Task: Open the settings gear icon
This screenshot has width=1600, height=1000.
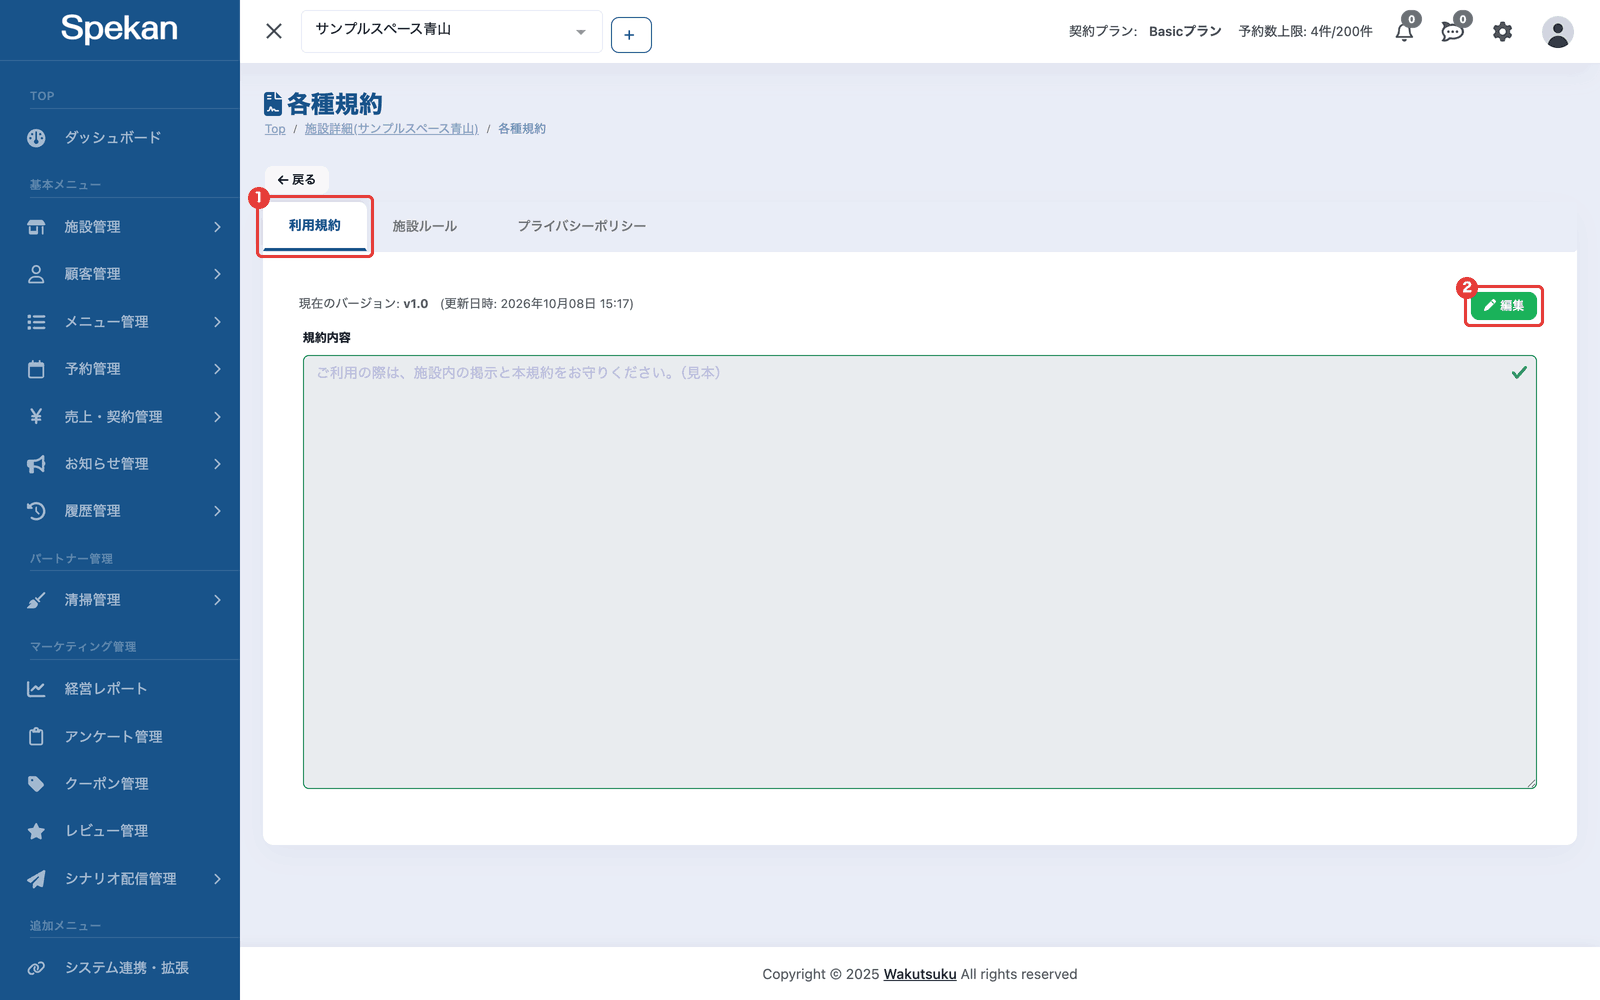Action: tap(1503, 31)
